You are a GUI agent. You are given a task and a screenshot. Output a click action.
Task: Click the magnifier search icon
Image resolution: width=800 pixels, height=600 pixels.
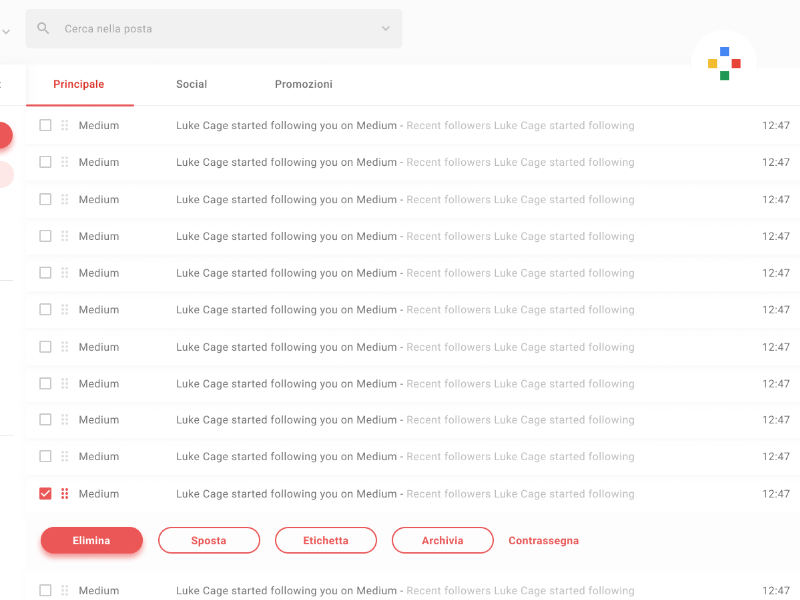[x=43, y=29]
